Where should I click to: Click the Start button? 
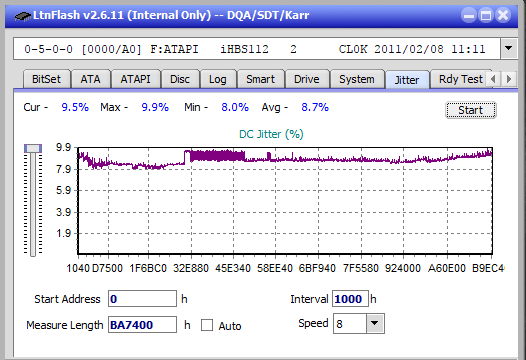(470, 110)
